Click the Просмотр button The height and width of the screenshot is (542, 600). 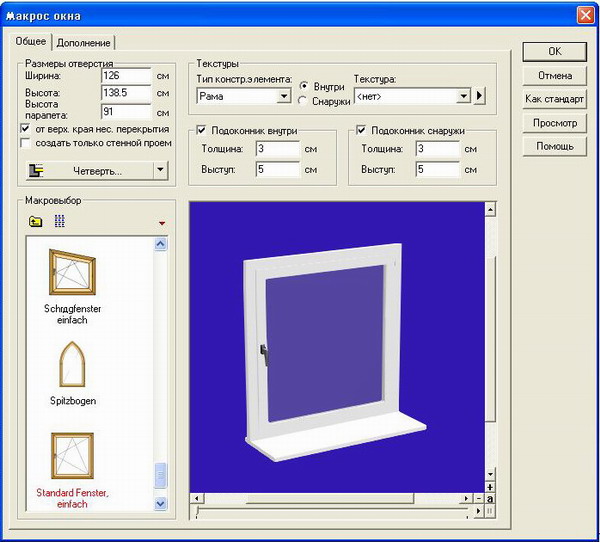click(x=553, y=123)
